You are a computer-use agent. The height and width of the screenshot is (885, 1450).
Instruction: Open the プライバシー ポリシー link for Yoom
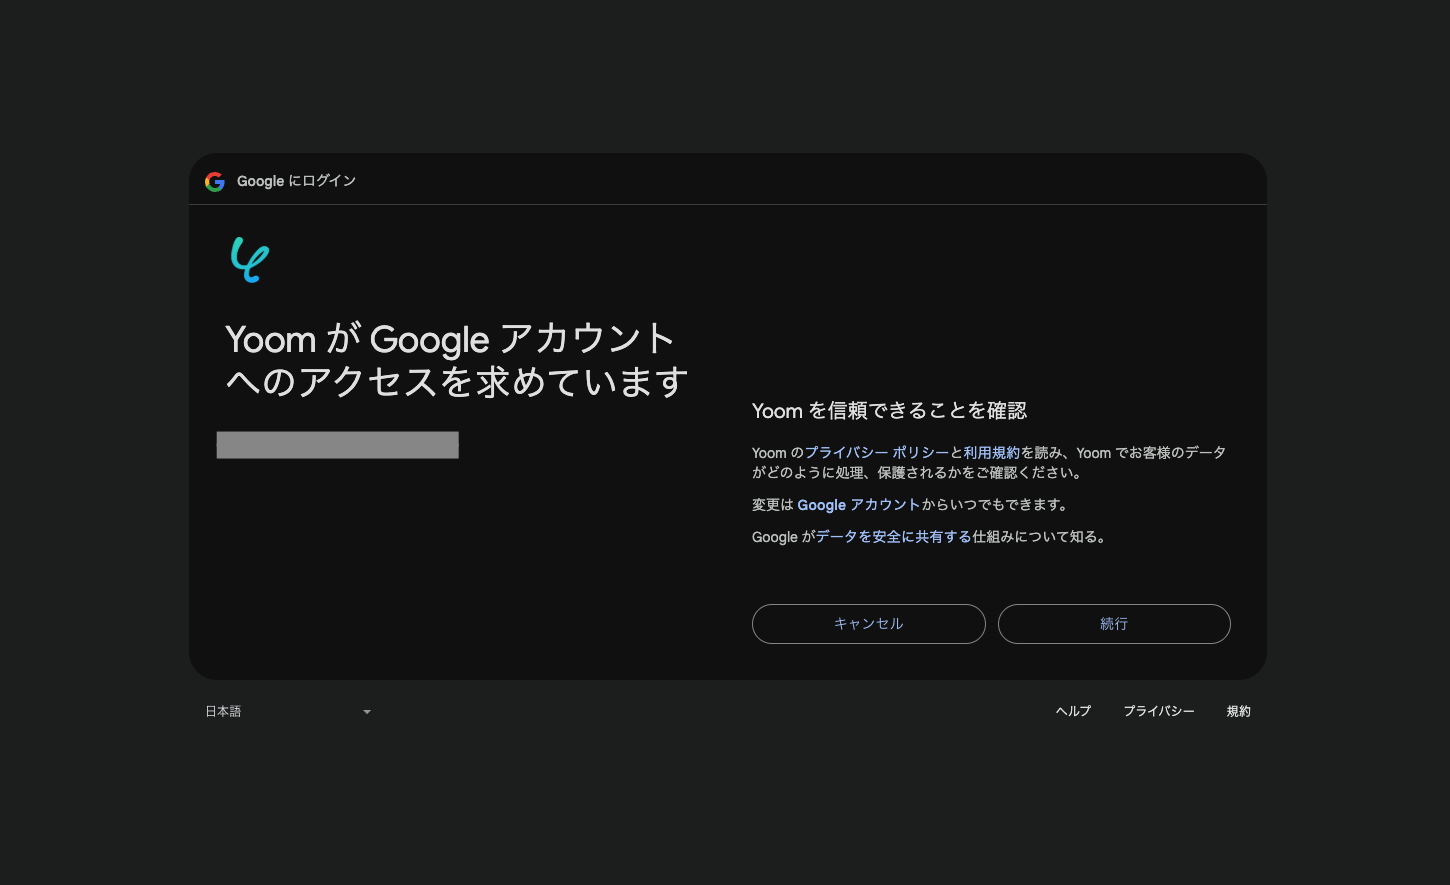876,453
